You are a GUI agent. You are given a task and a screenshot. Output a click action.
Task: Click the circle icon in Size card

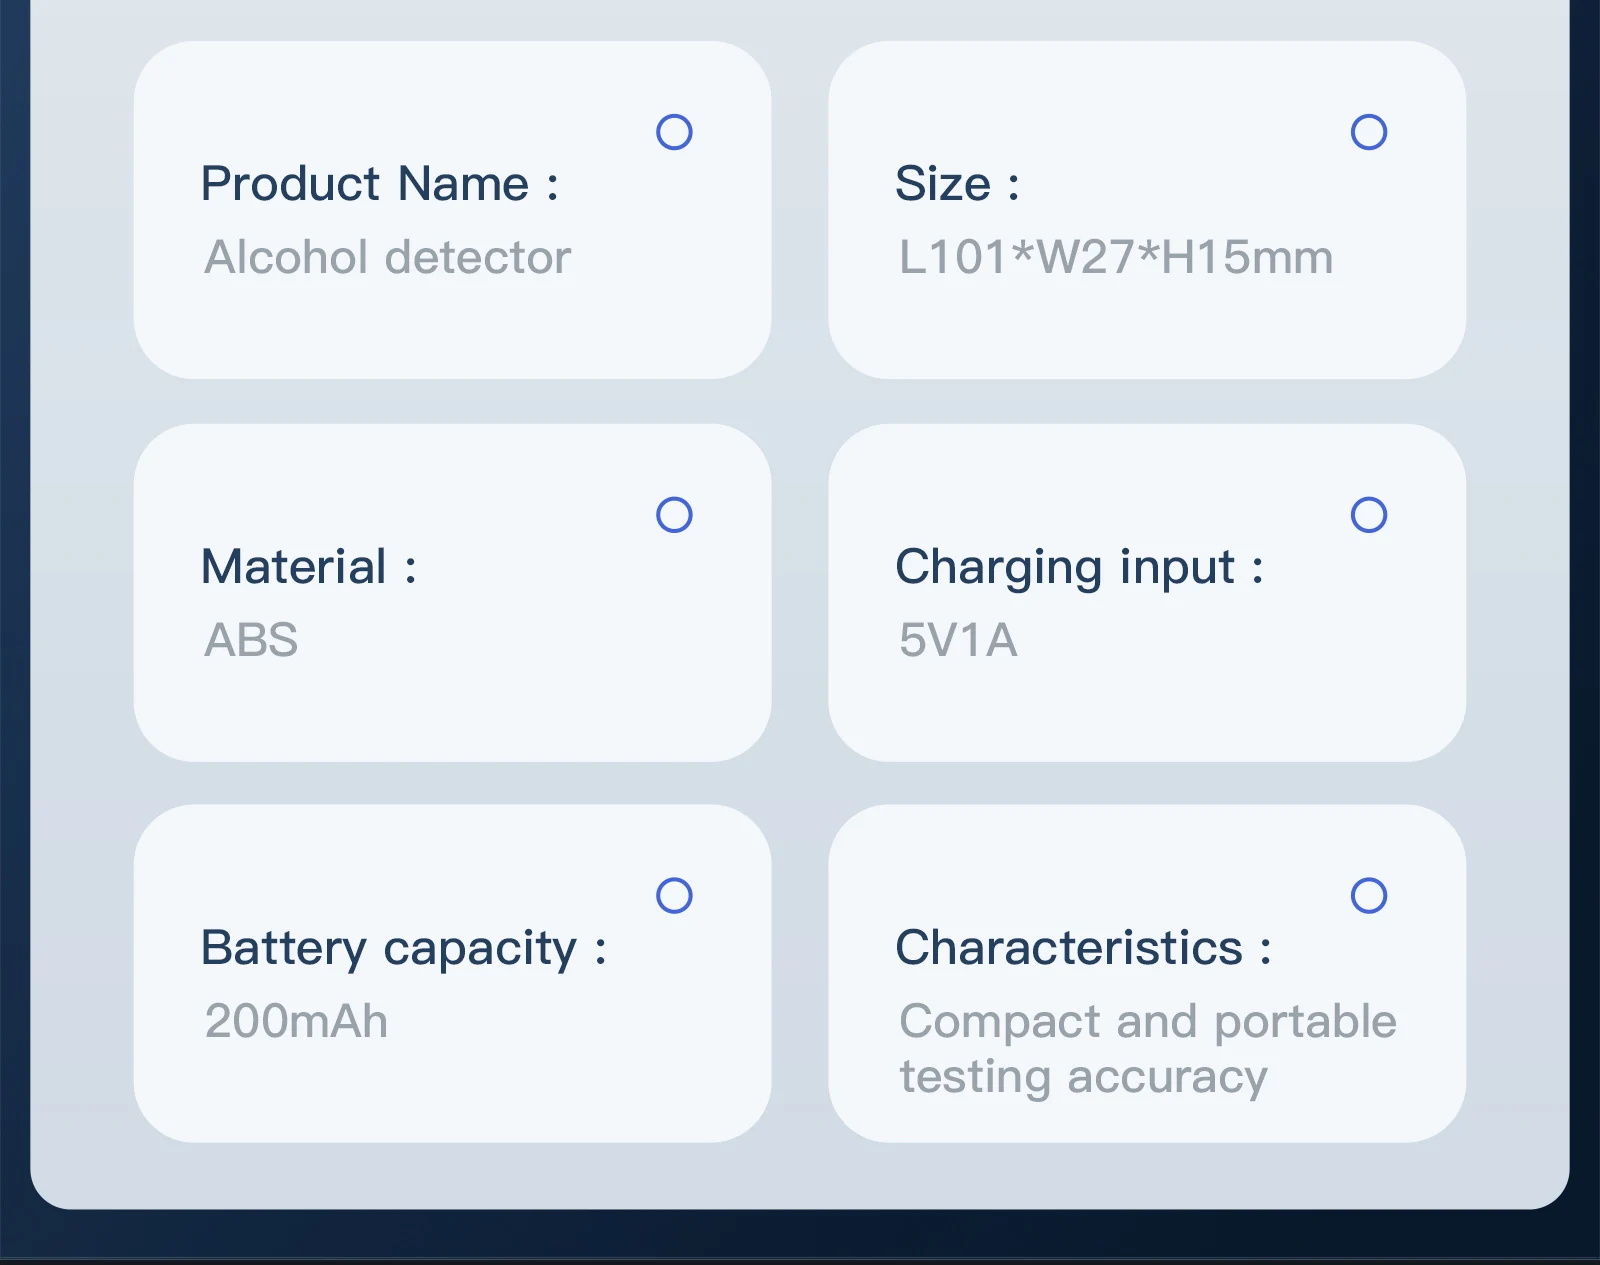tap(1368, 132)
